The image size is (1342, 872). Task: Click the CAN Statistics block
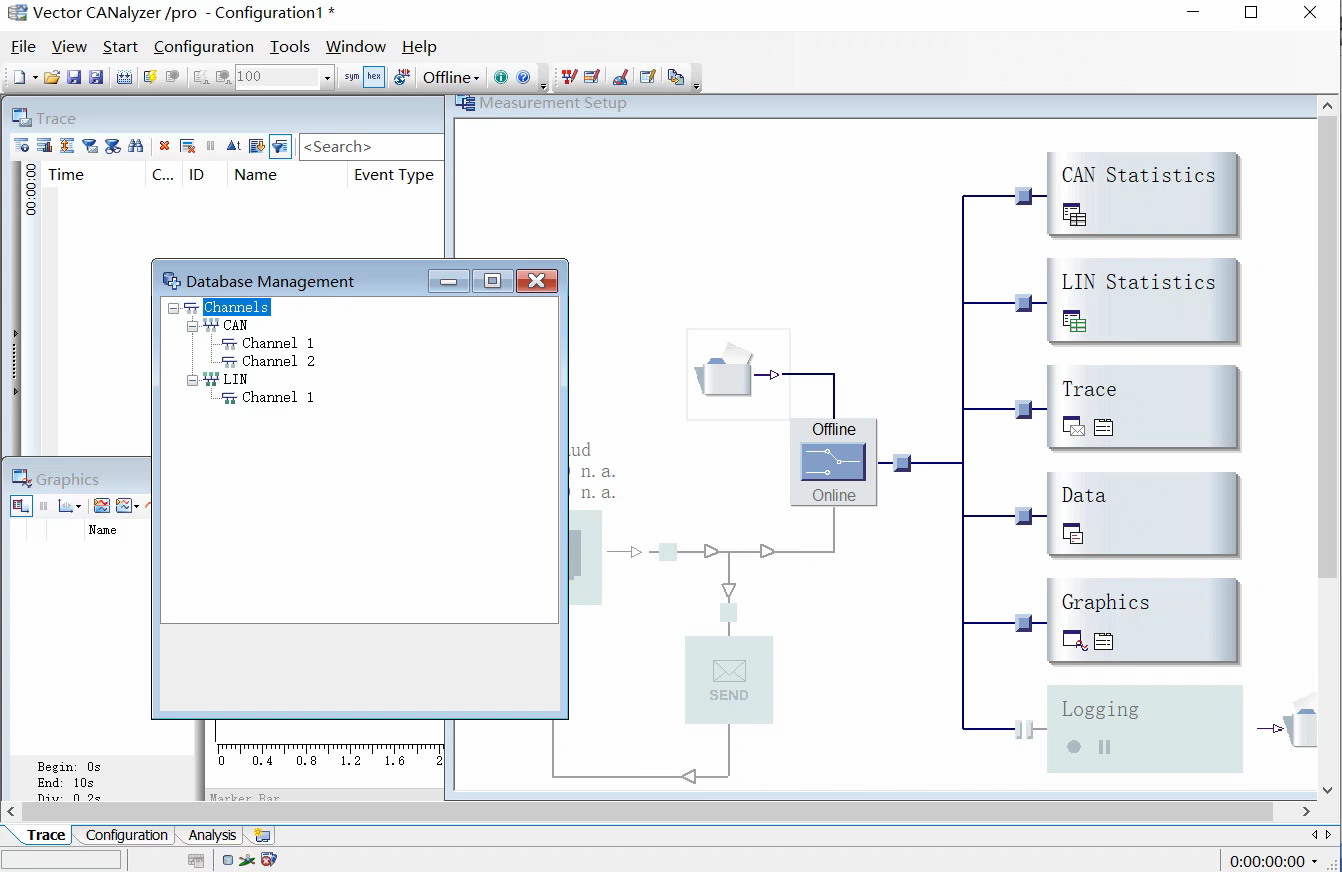click(1142, 194)
